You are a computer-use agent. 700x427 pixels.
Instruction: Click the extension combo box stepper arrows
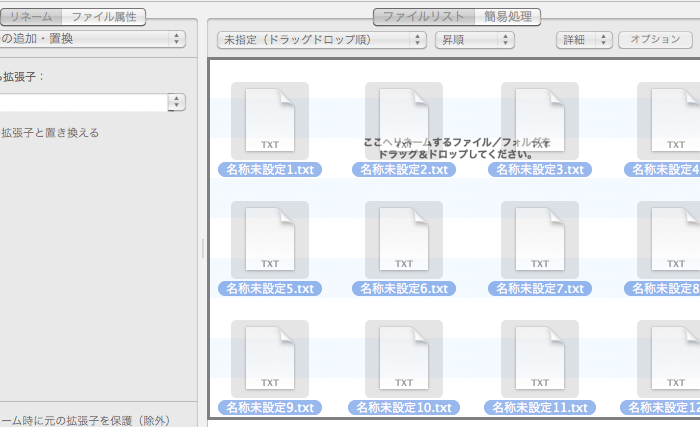coord(177,102)
